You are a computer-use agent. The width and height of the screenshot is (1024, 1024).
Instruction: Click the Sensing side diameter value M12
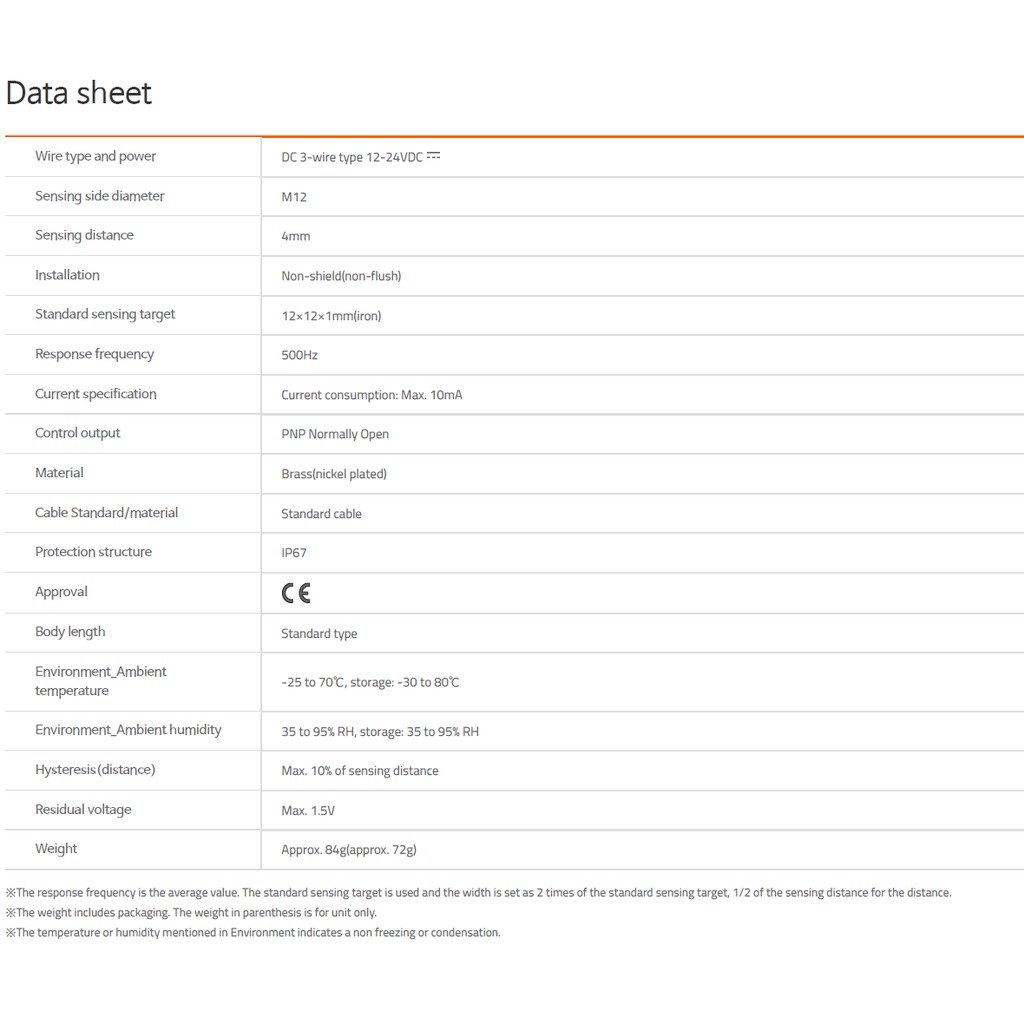294,197
